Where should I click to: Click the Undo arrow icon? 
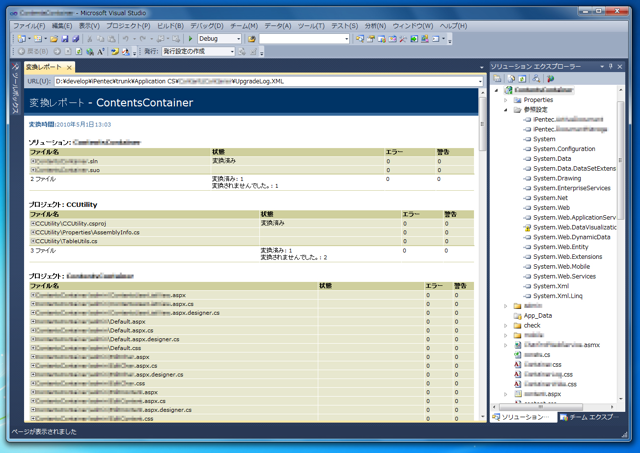(125, 39)
